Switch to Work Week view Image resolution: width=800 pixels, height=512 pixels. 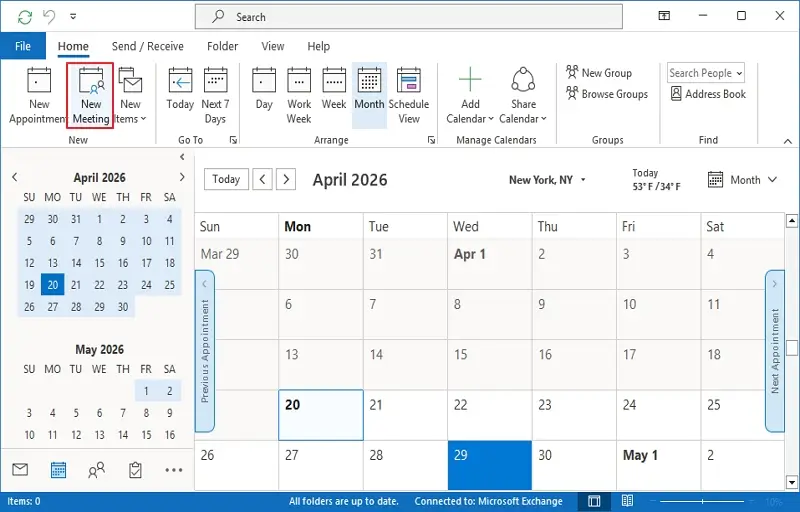(299, 96)
